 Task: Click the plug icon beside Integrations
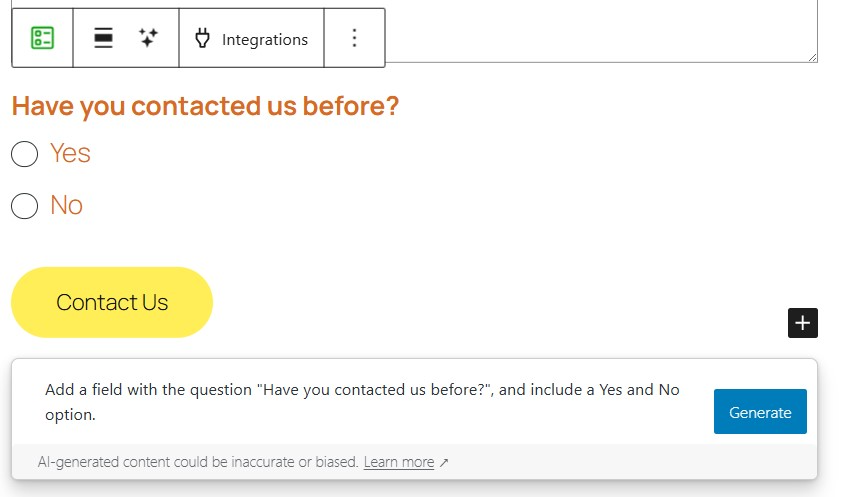(x=202, y=39)
